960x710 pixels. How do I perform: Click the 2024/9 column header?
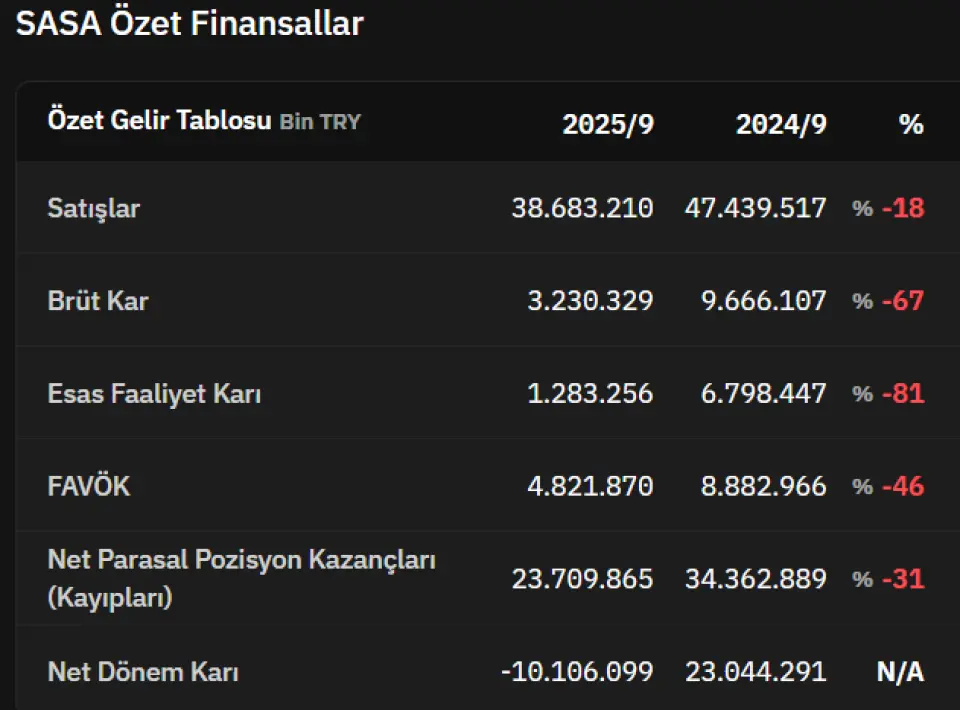tap(781, 124)
